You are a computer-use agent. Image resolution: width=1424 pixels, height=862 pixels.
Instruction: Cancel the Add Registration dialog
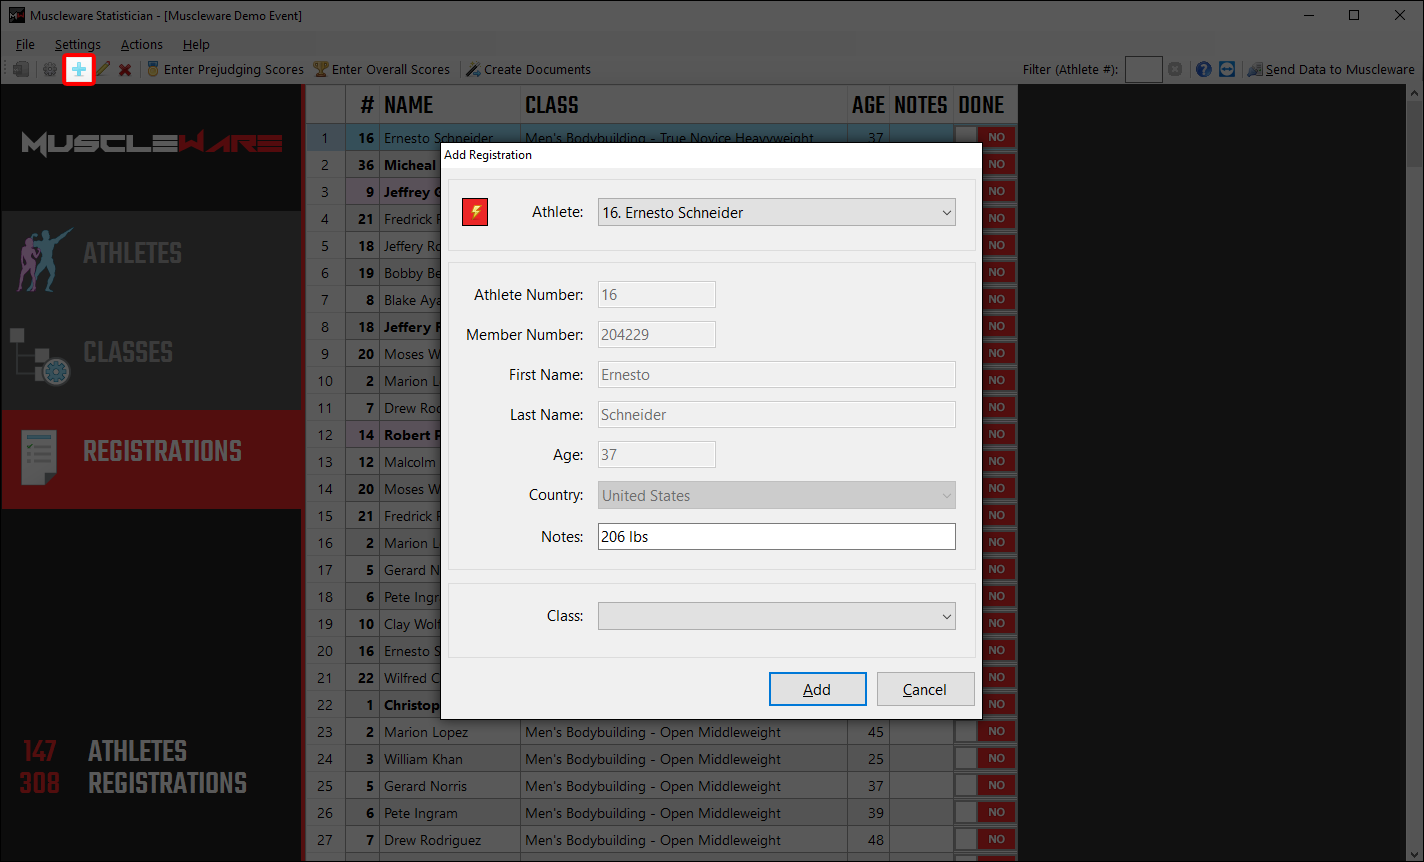tap(925, 689)
